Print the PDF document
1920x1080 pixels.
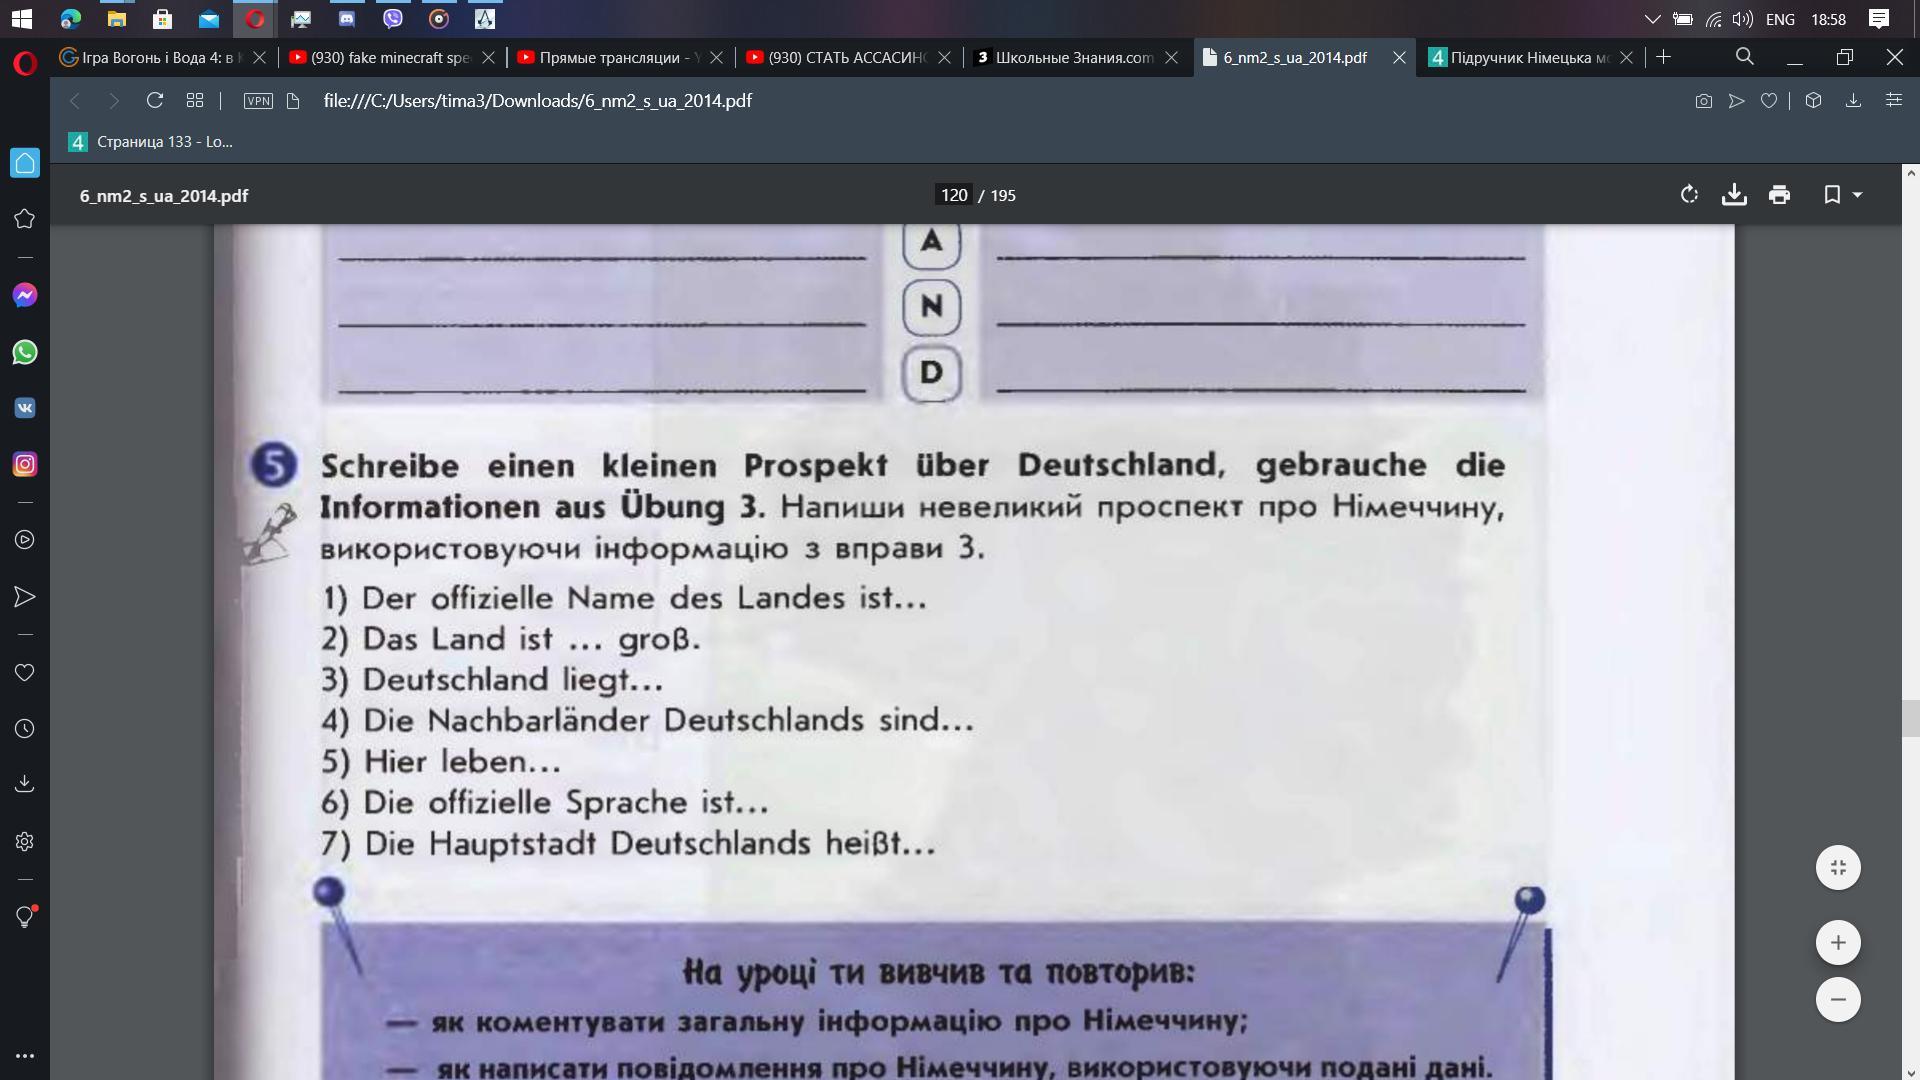[1779, 195]
